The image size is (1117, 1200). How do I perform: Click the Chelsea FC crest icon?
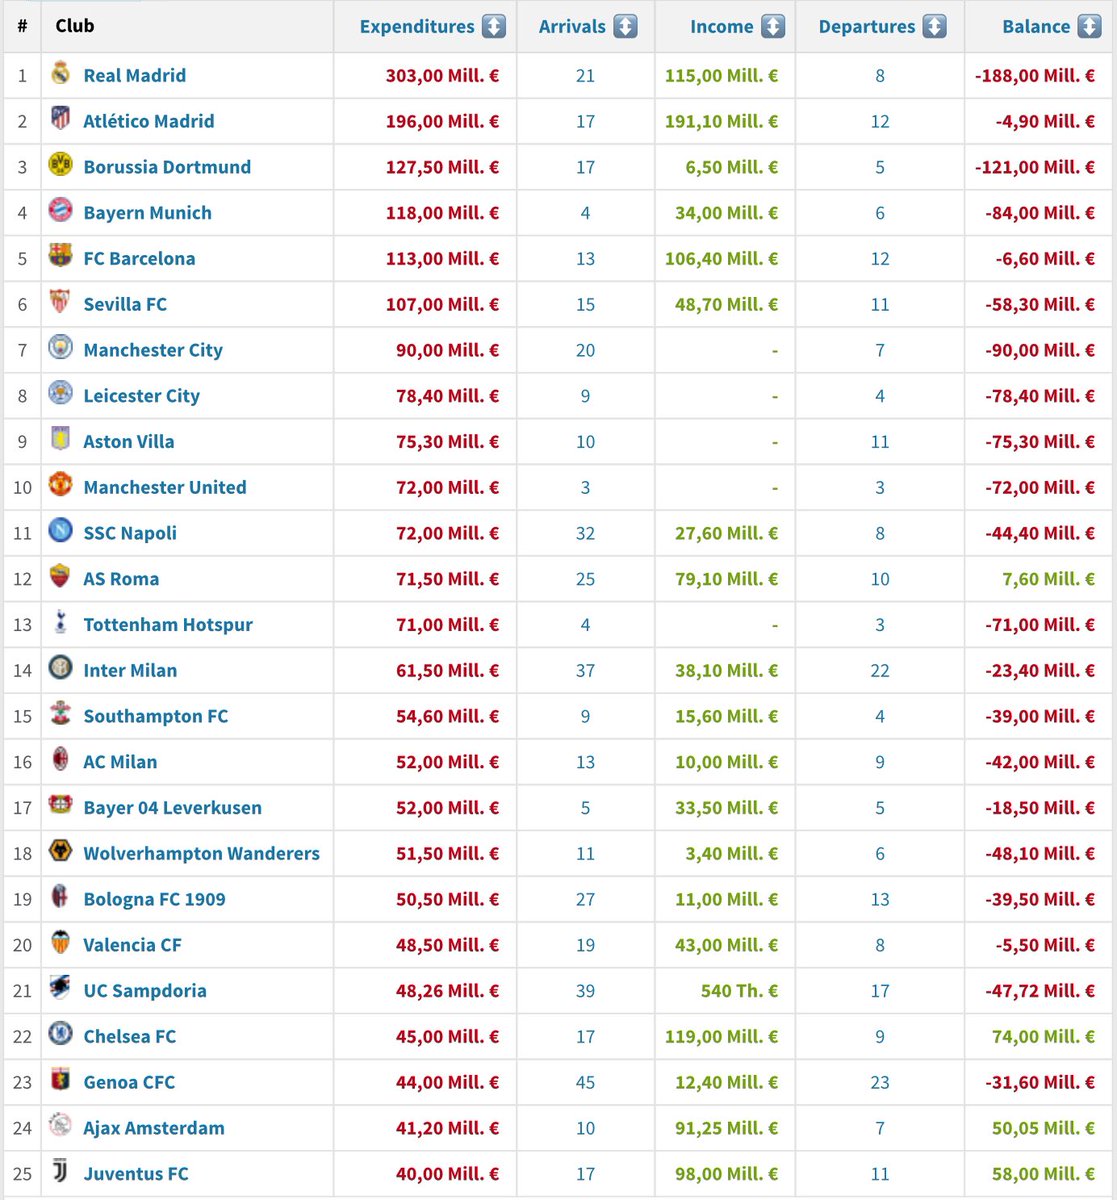60,1035
